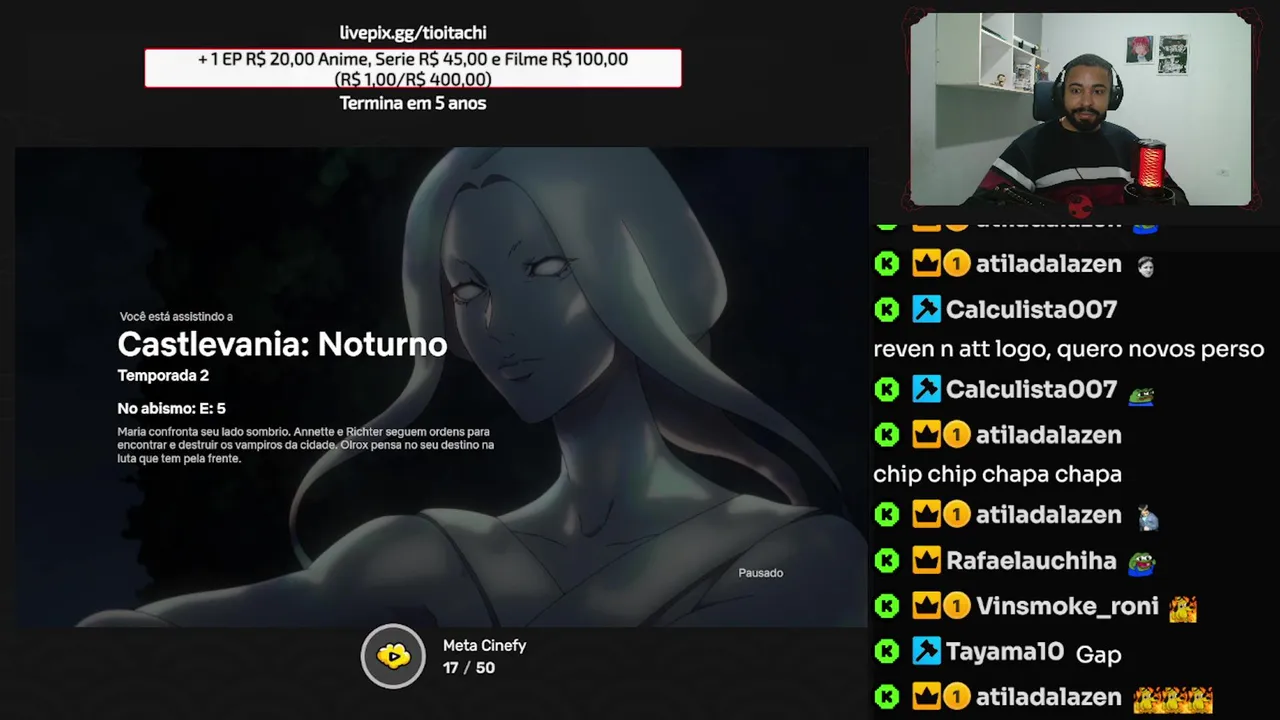Click the 'Você está assistindo a' text

coord(176,316)
